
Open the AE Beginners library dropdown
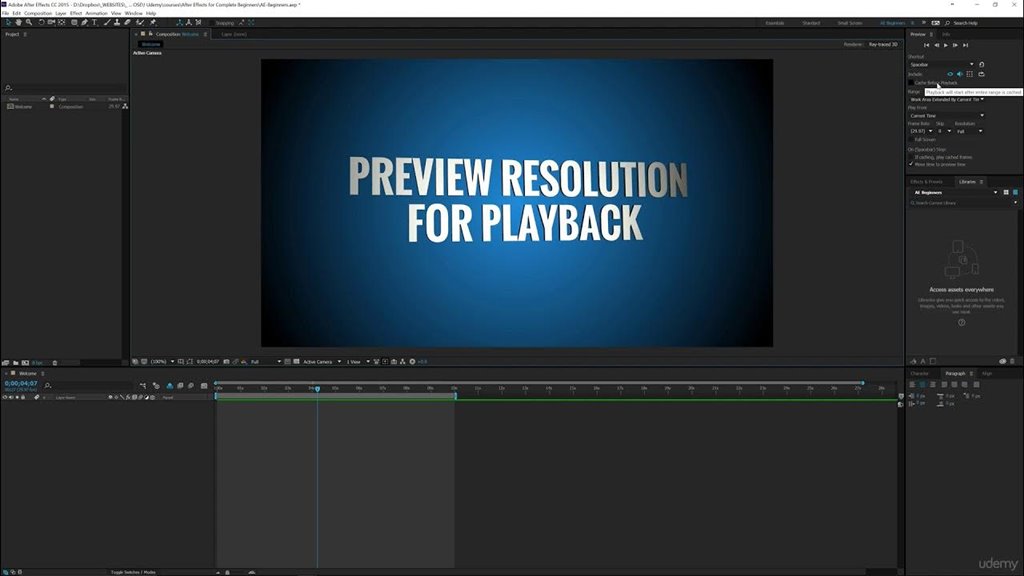pos(955,193)
